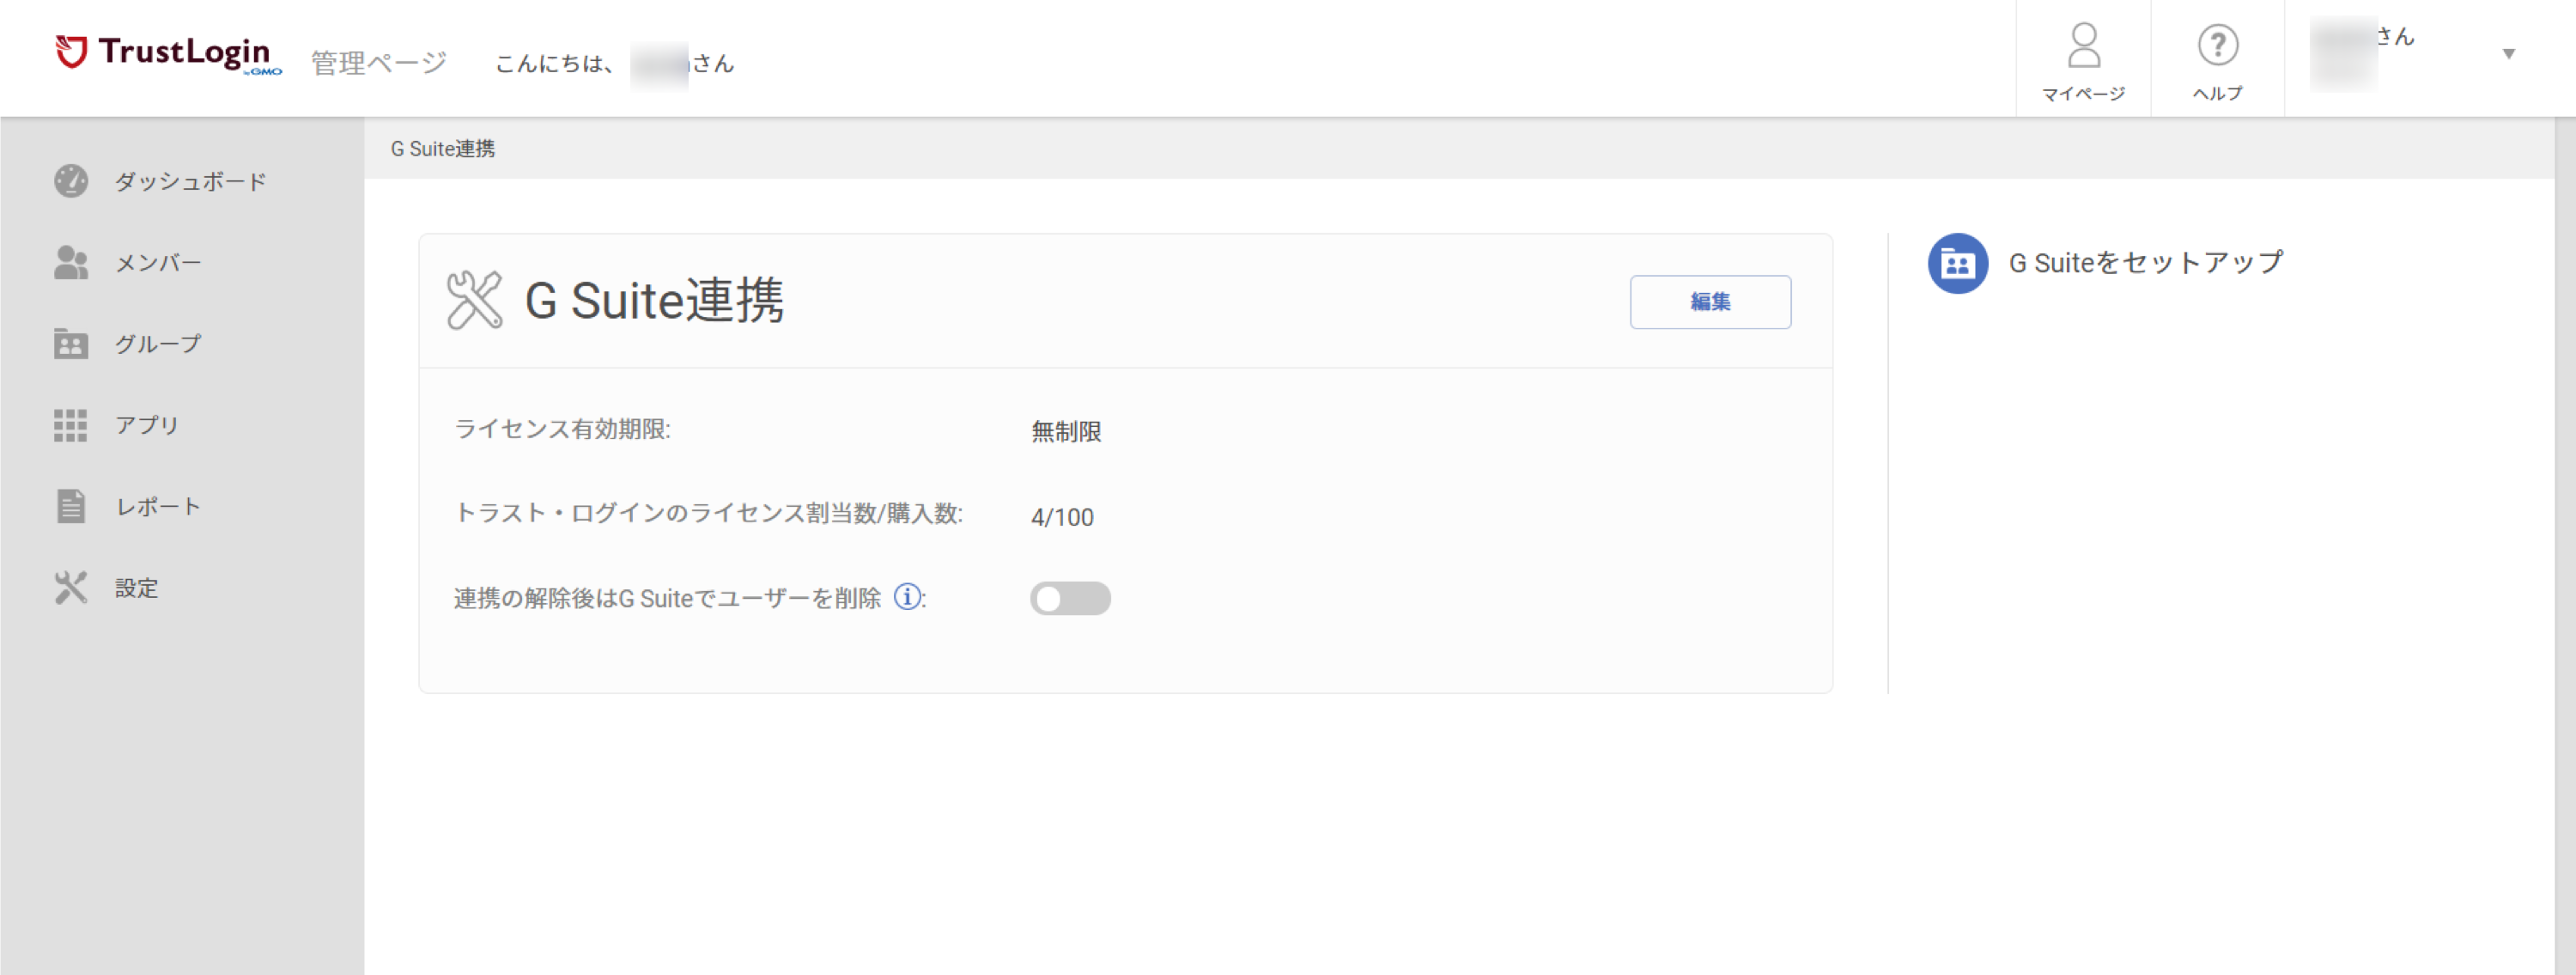Open G Suiteをセットアップ link

click(x=2146, y=263)
